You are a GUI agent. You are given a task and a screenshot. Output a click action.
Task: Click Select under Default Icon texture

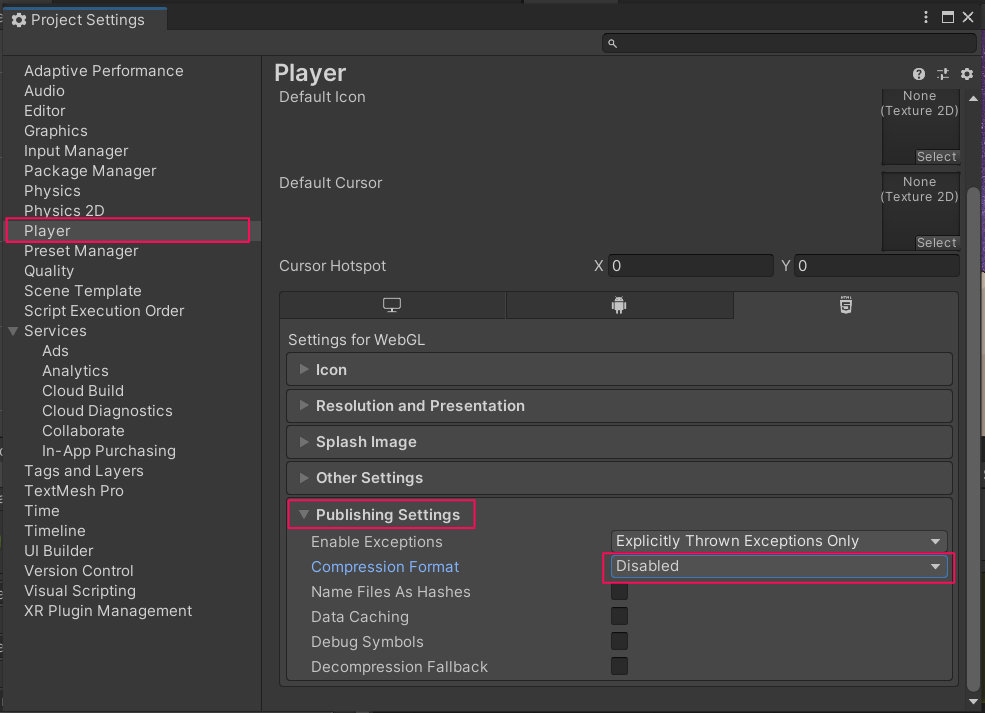point(936,156)
